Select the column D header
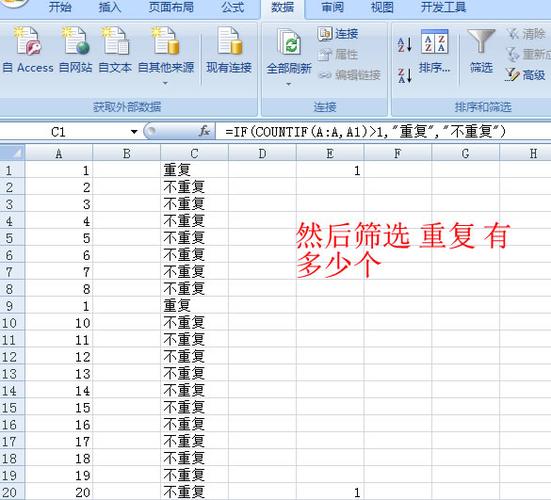Image resolution: width=551 pixels, height=500 pixels. 262,153
